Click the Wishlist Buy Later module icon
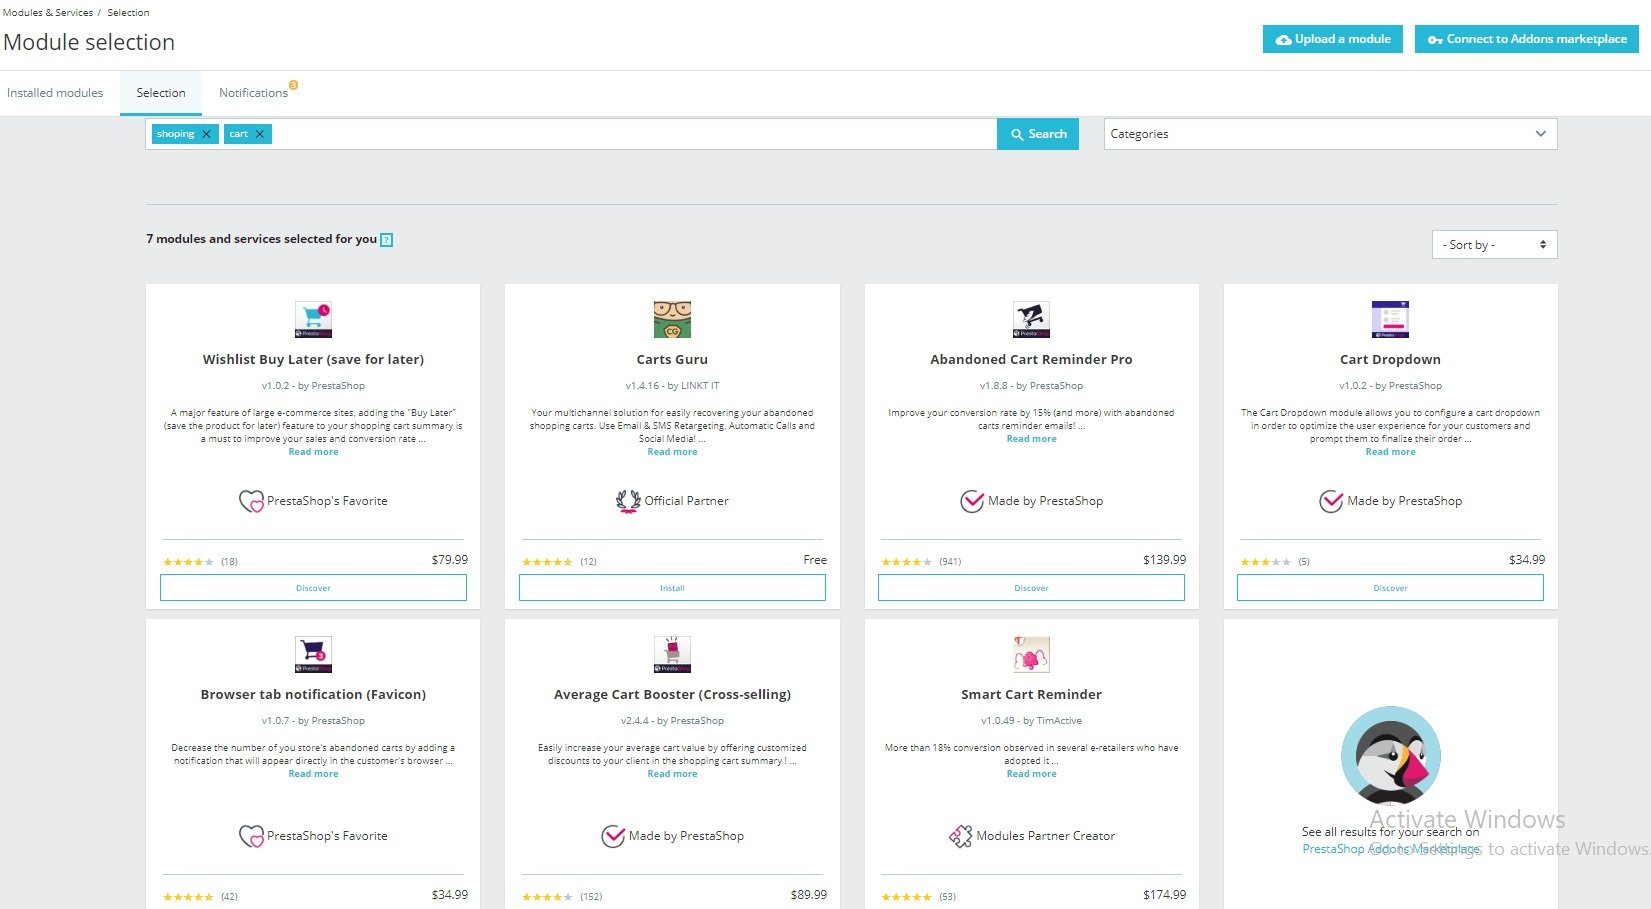The image size is (1651, 909). tap(313, 320)
